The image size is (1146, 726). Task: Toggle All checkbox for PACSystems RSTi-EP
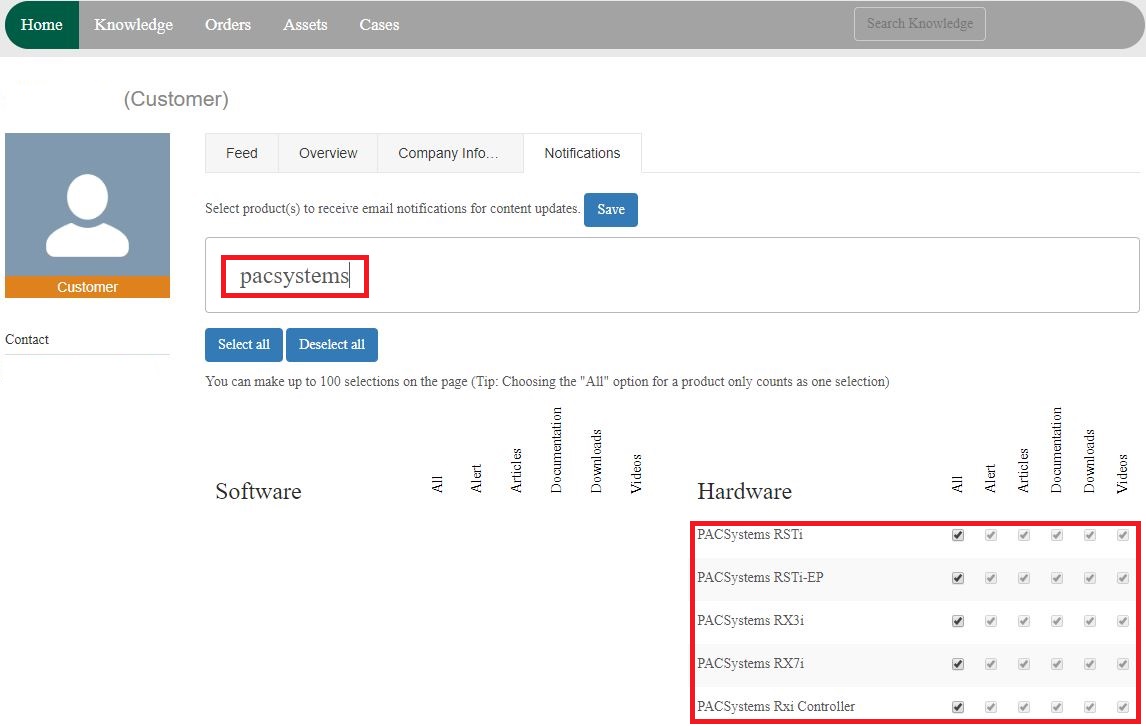(958, 578)
